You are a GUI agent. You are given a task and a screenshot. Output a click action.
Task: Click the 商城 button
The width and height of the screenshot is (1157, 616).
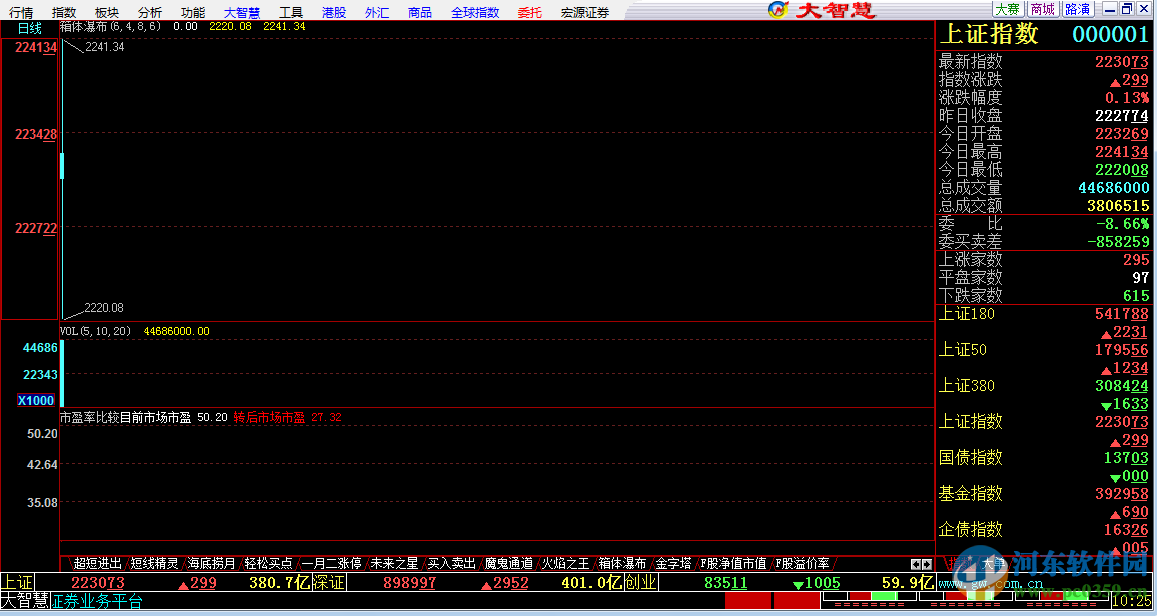1042,9
